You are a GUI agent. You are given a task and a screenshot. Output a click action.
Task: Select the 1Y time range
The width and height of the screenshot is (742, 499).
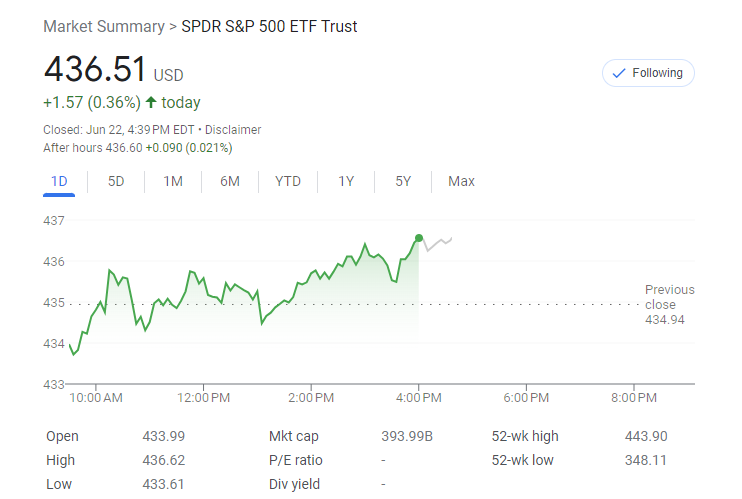click(x=346, y=181)
